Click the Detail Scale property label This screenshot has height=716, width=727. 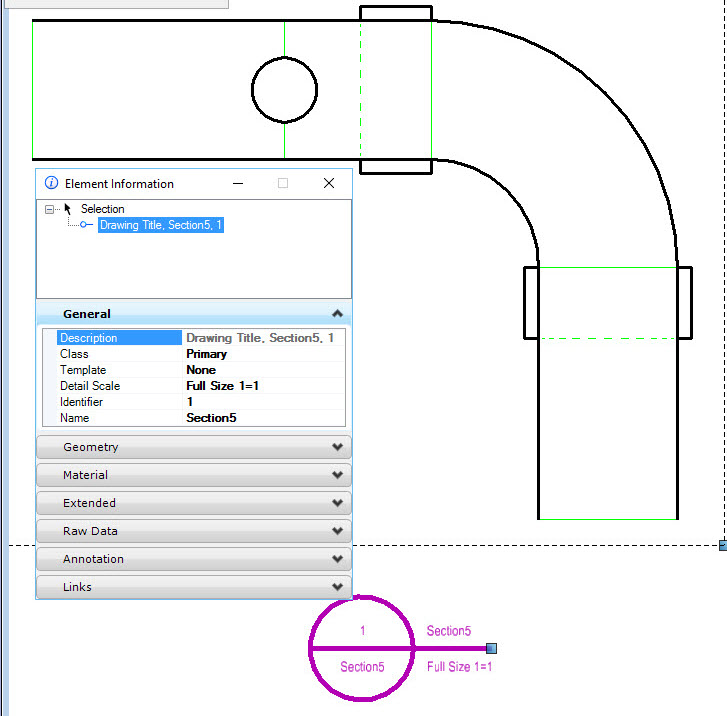click(90, 386)
